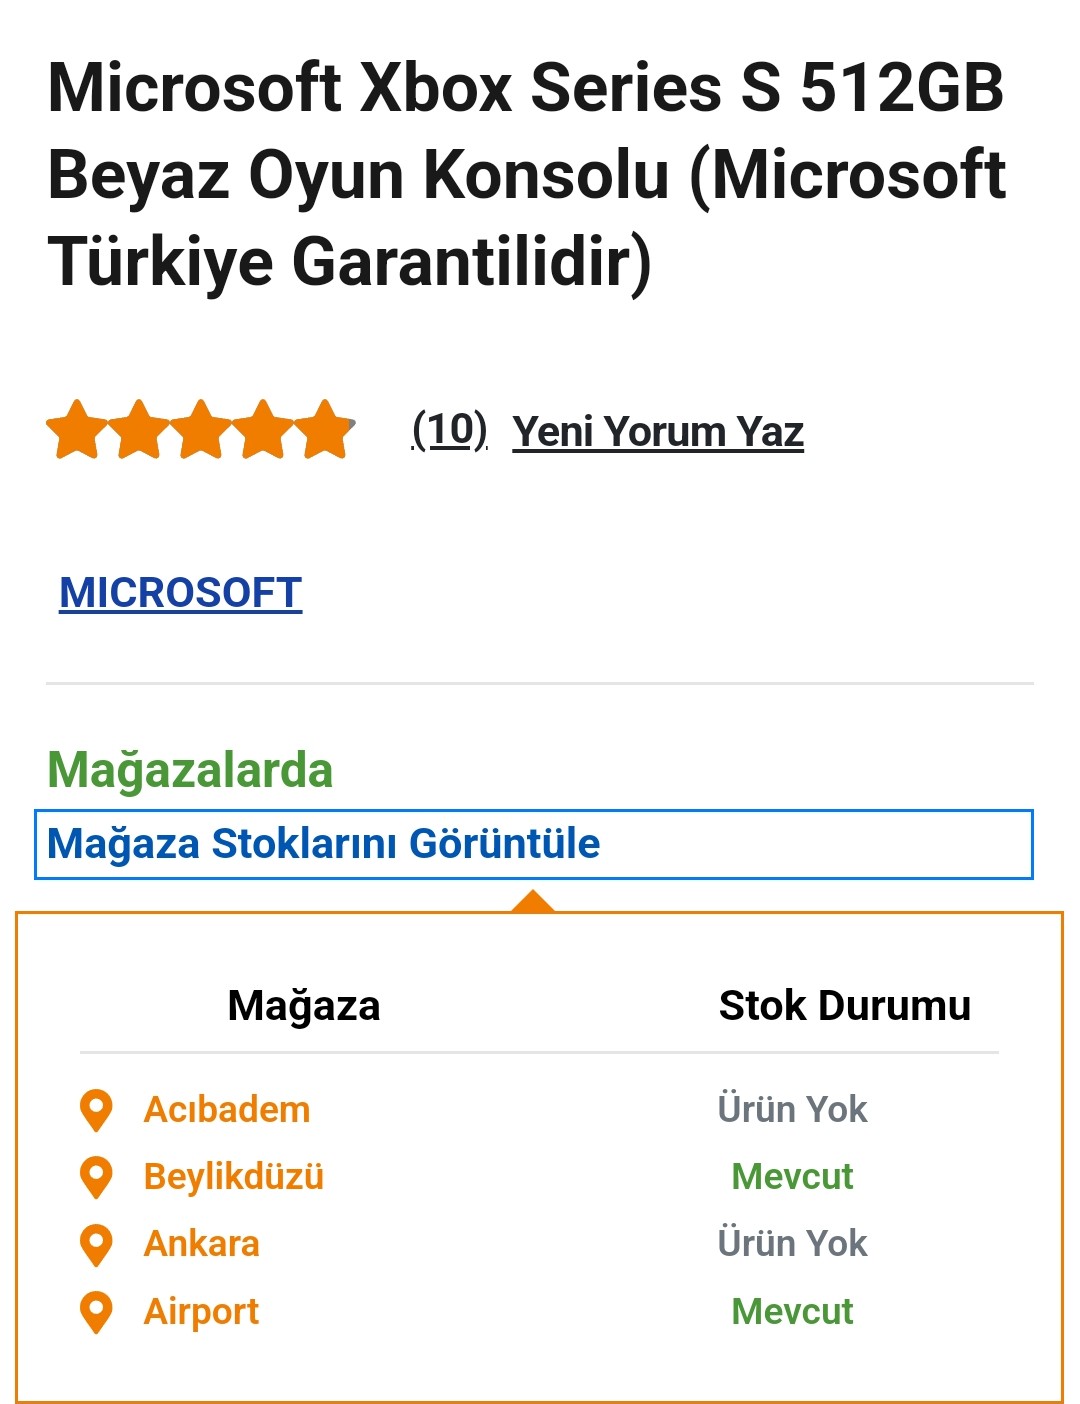
Task: Click the orange popup arrow pointer
Action: pyautogui.click(x=533, y=900)
